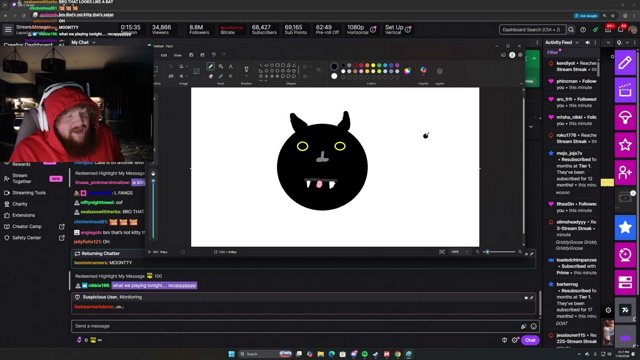
Task: Mute Activity Feed sounds with speaker icon
Action: 587,42
